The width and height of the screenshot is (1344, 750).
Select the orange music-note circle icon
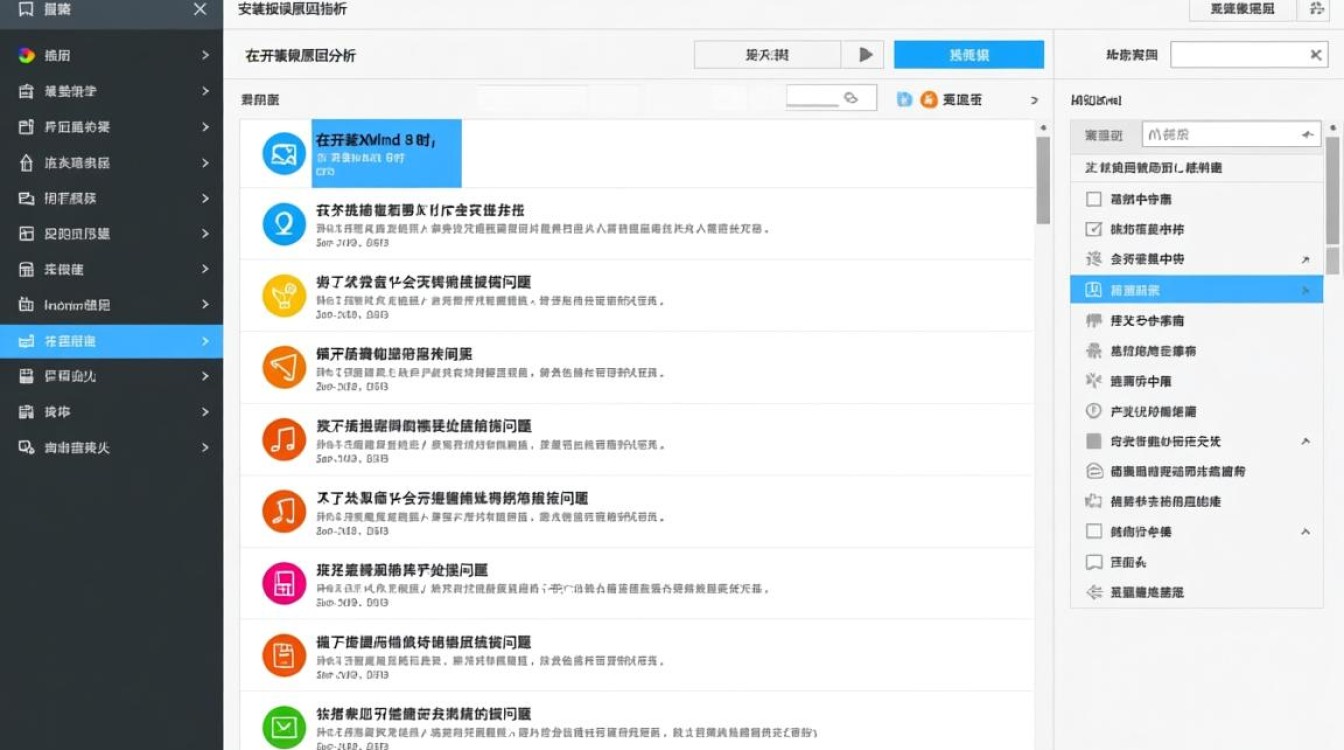pyautogui.click(x=282, y=512)
